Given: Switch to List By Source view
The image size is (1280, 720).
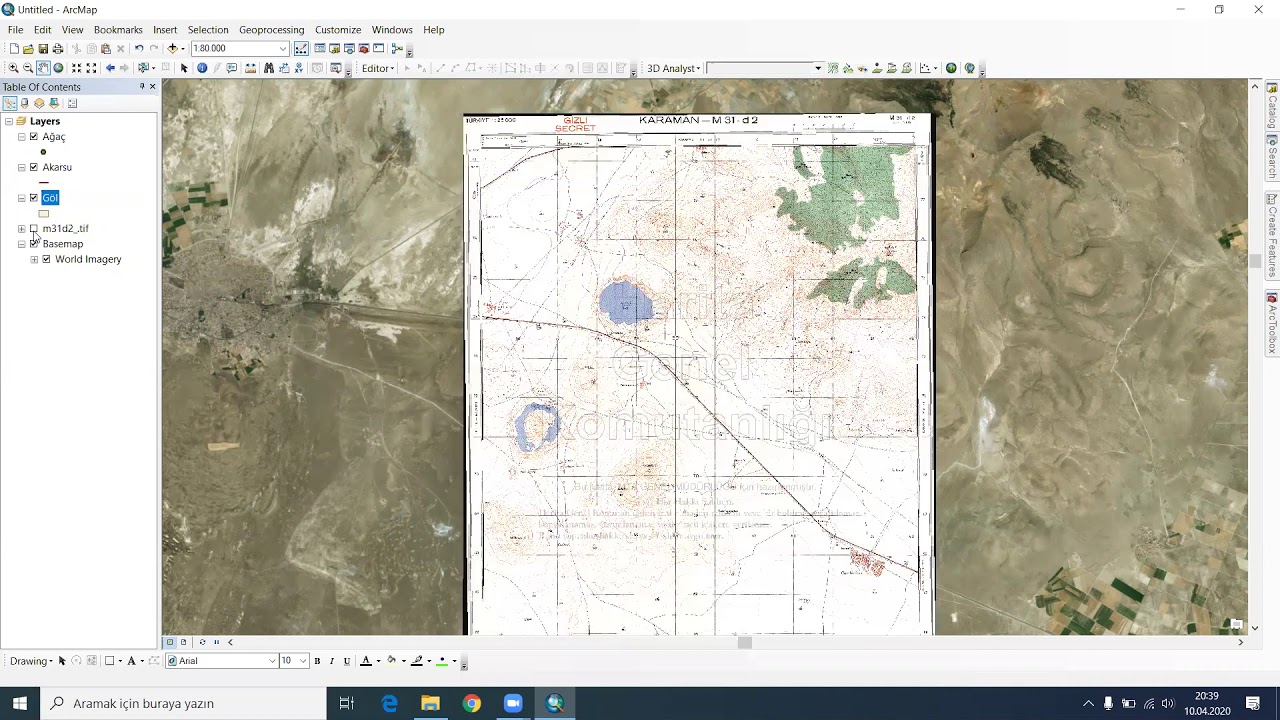Looking at the screenshot, I should click(x=24, y=103).
